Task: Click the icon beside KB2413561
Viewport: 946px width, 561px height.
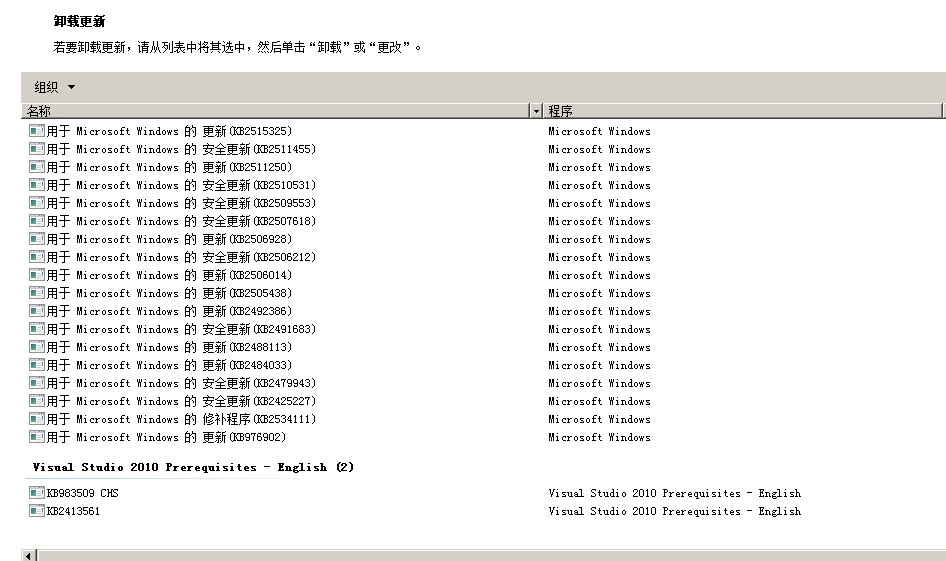Action: pyautogui.click(x=37, y=511)
